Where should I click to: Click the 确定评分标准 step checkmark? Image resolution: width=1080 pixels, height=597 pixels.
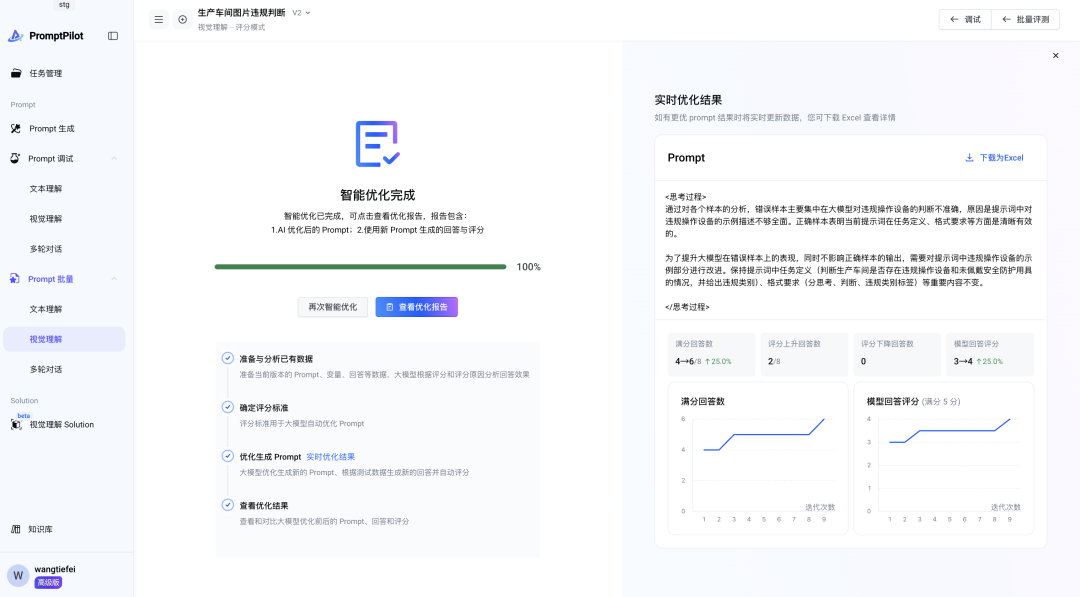[228, 407]
